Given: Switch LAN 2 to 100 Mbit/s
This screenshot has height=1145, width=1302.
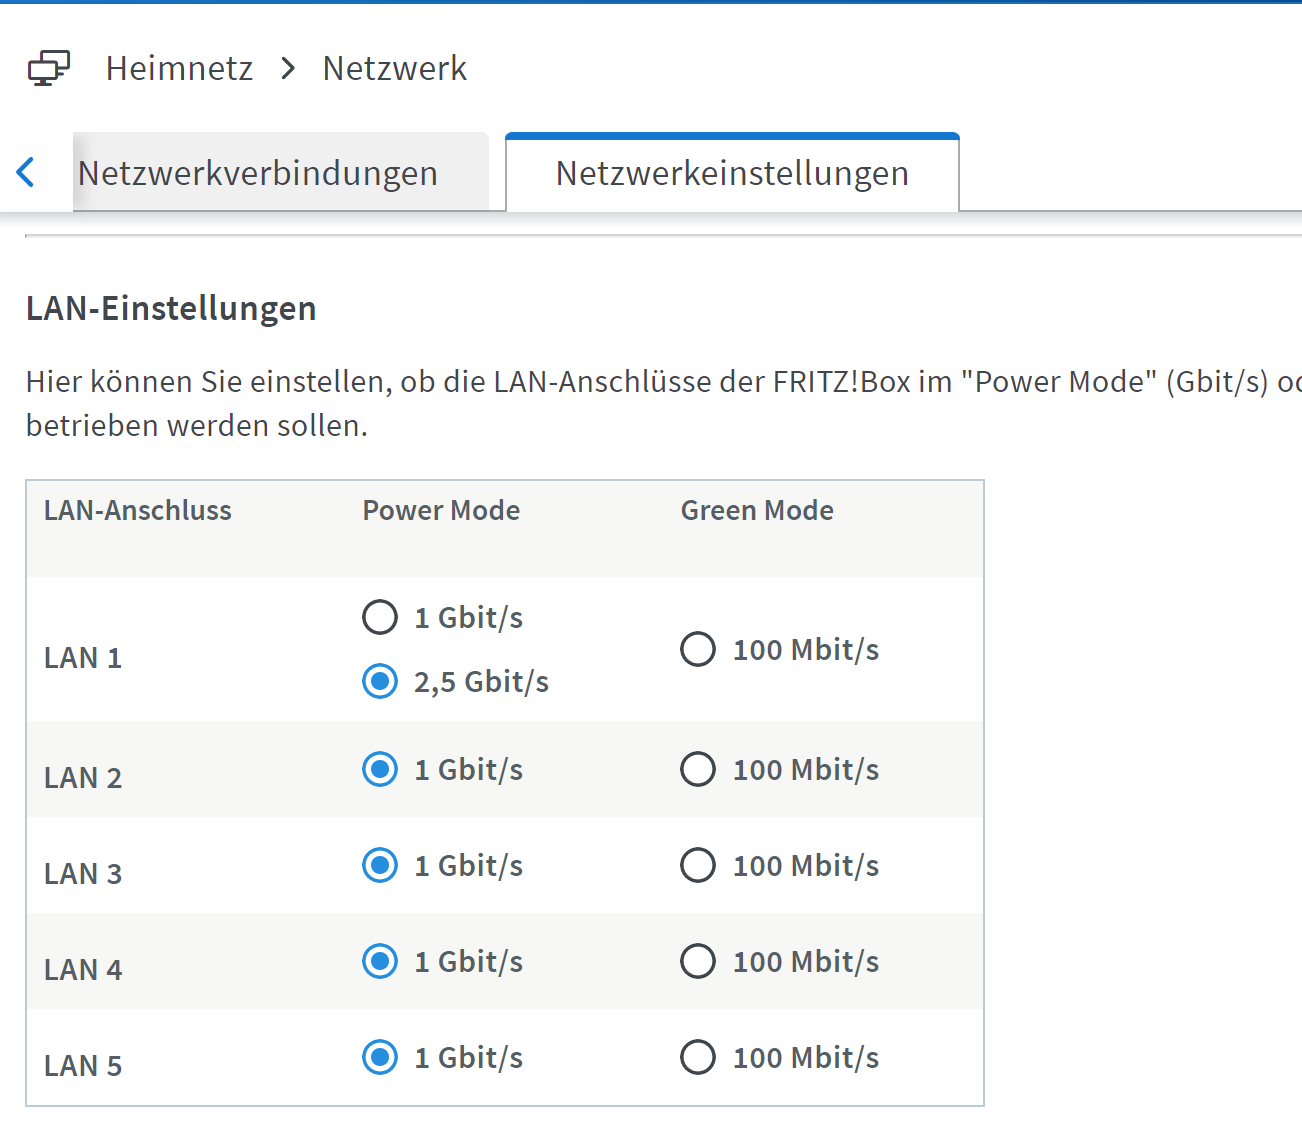Looking at the screenshot, I should coord(698,769).
